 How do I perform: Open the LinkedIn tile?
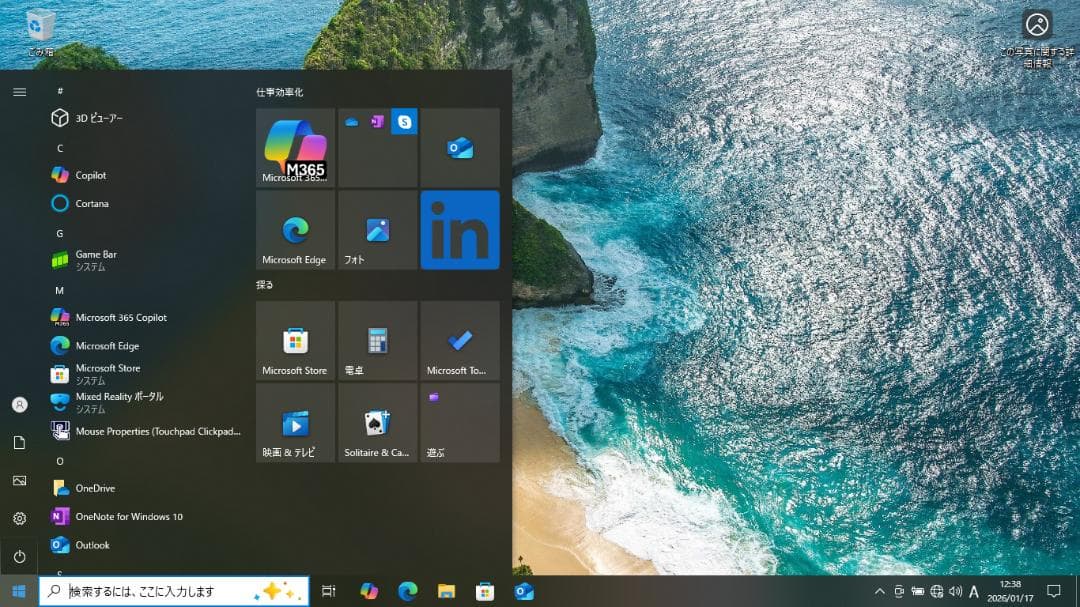(x=459, y=229)
